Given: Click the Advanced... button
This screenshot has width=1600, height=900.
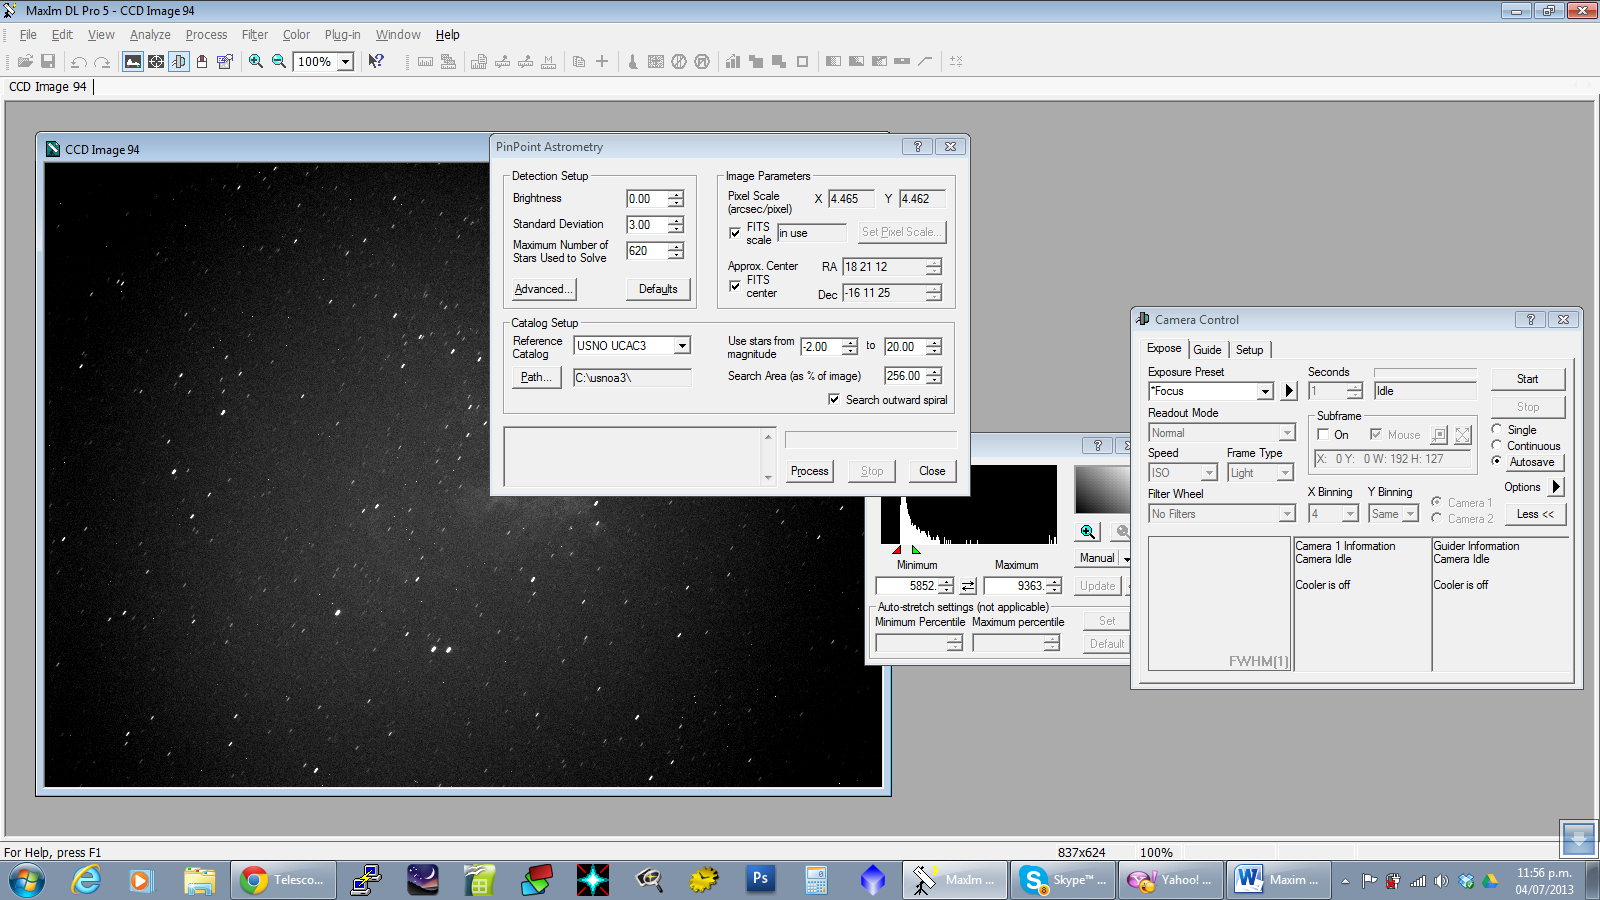Looking at the screenshot, I should coord(543,289).
